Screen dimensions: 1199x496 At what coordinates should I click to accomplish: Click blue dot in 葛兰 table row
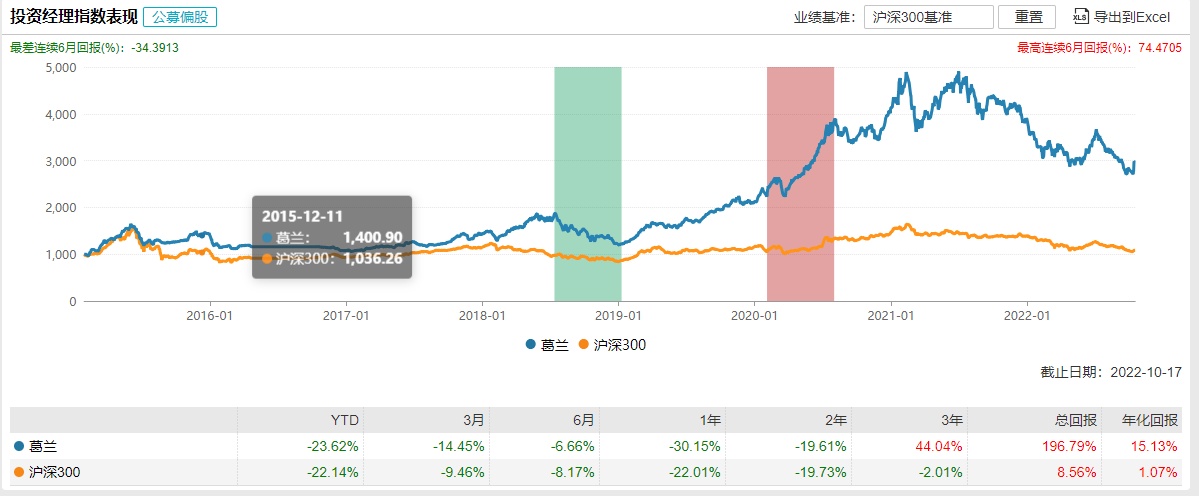17,446
